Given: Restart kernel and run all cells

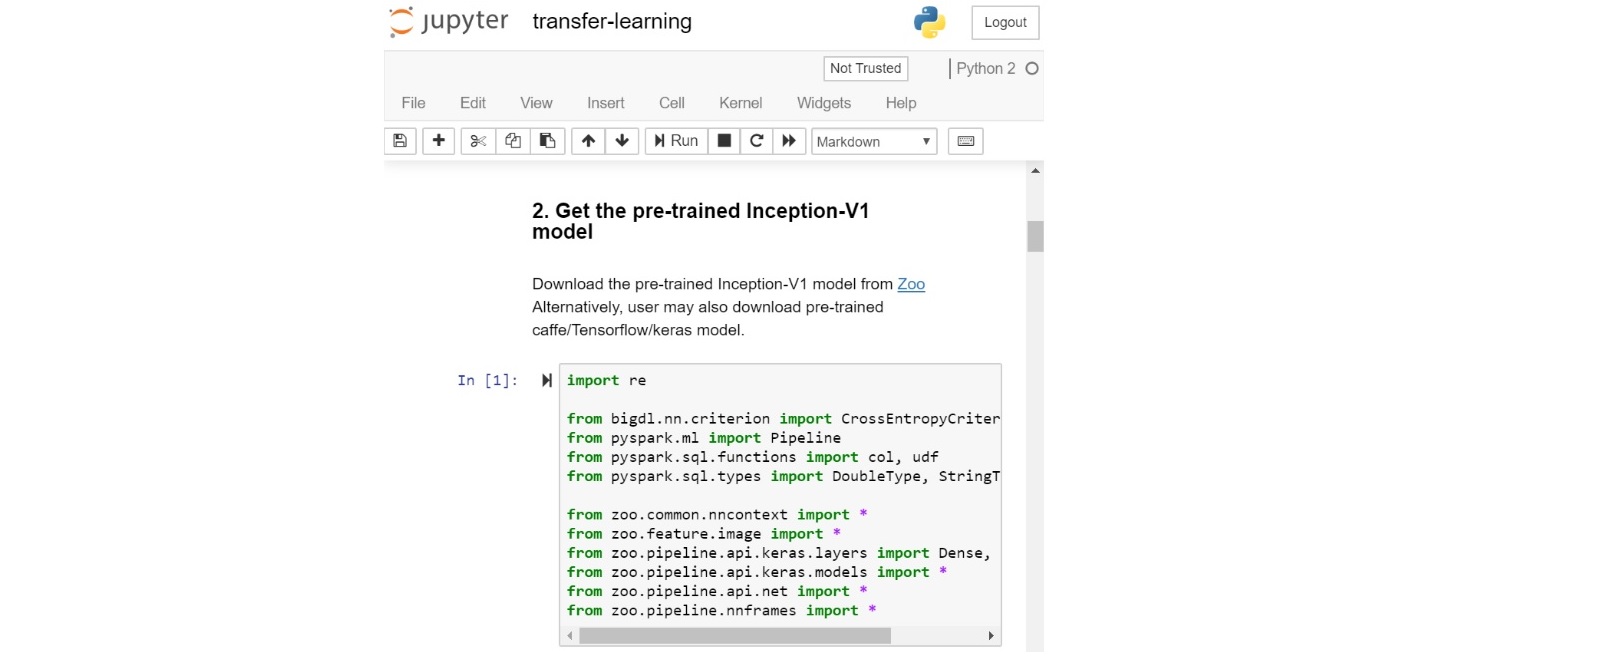Looking at the screenshot, I should click(789, 141).
